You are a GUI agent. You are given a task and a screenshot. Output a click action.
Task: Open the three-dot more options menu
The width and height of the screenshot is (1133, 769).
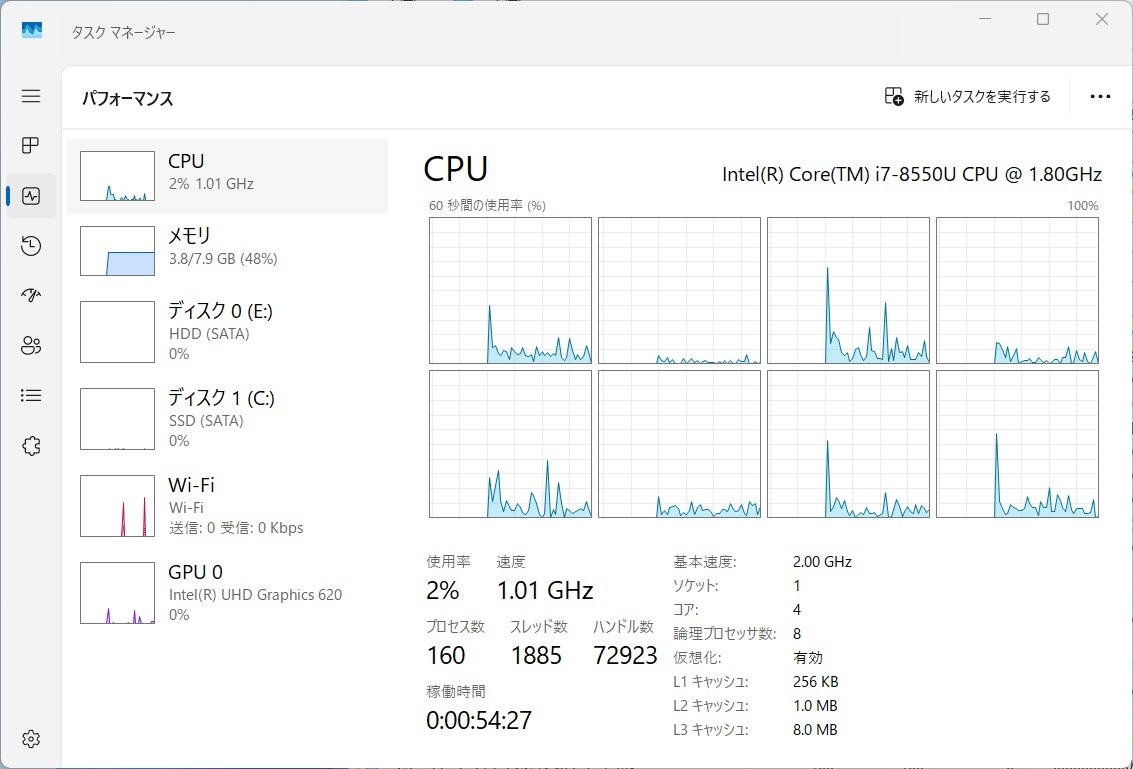(1100, 97)
